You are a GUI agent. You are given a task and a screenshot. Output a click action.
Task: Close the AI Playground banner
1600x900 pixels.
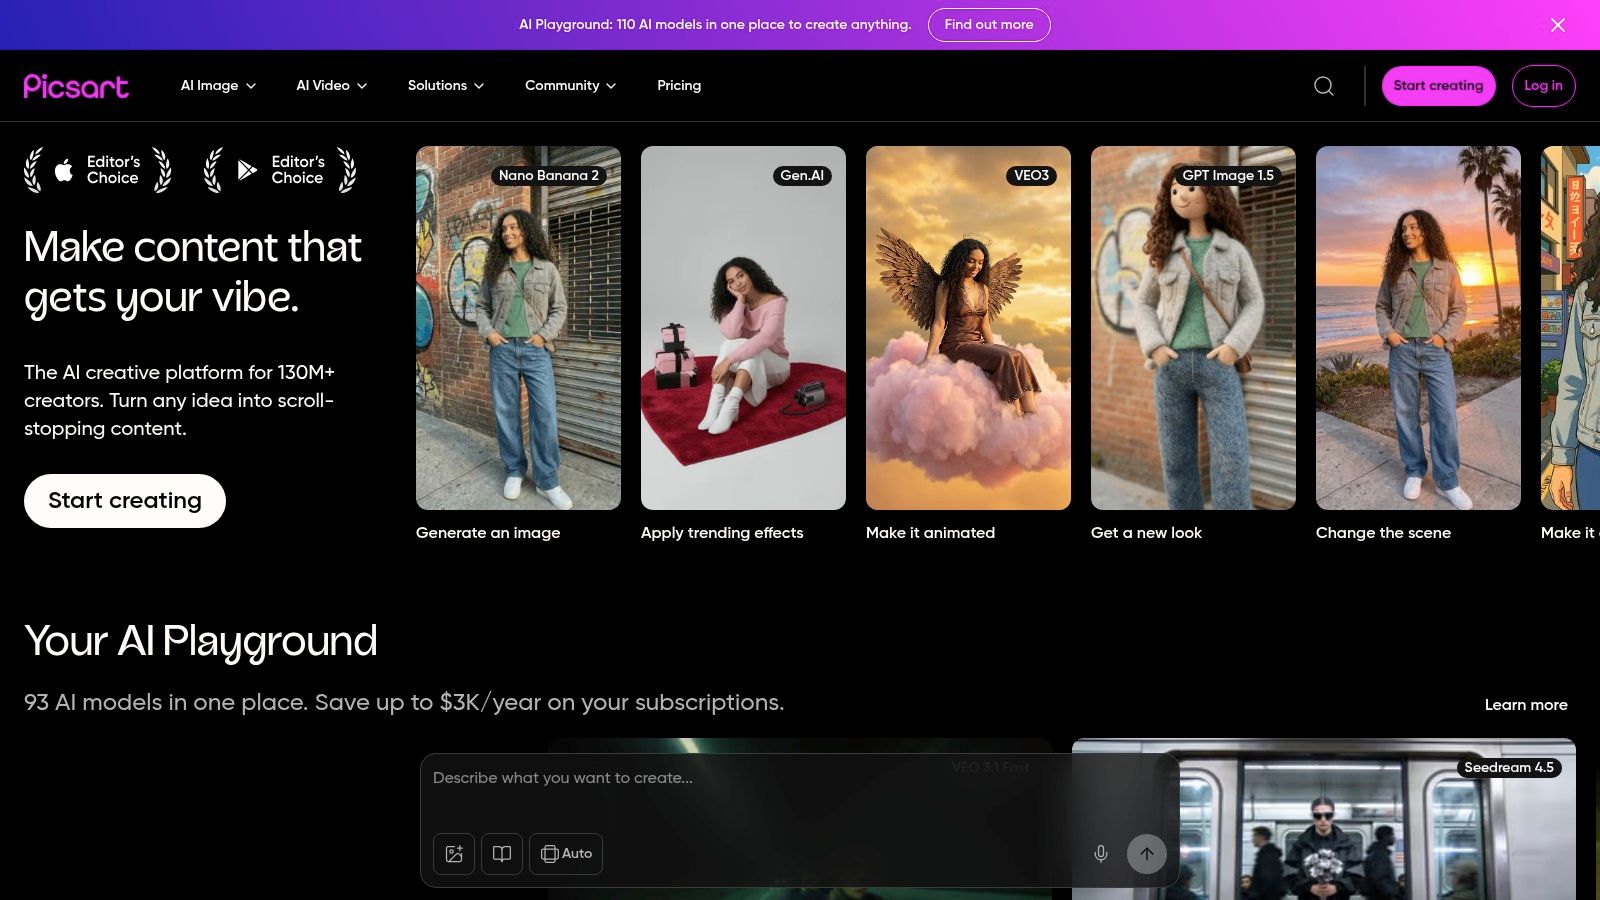tap(1558, 25)
